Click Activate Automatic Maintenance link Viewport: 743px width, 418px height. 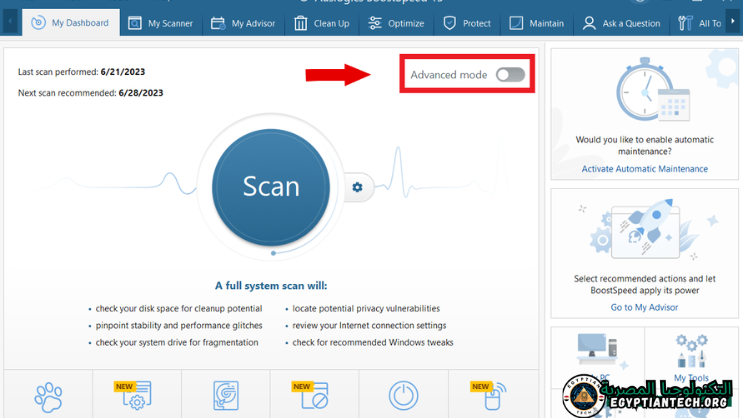point(644,169)
